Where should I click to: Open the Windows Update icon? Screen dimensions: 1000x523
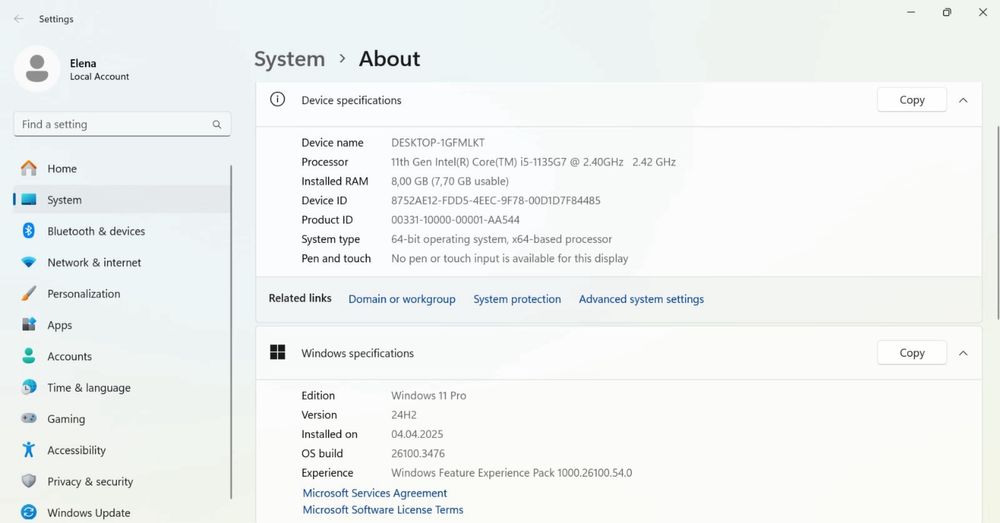tap(29, 513)
